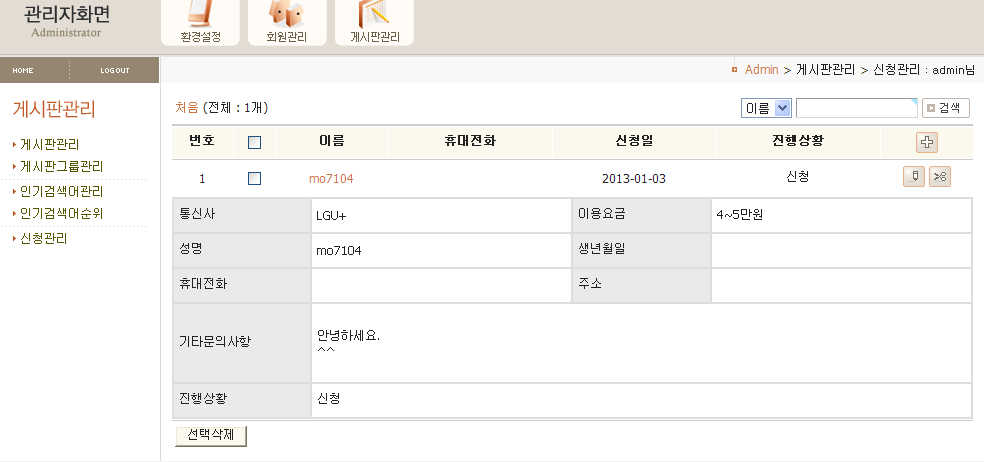
Task: Click the Admin breadcrumb link
Action: (x=761, y=70)
